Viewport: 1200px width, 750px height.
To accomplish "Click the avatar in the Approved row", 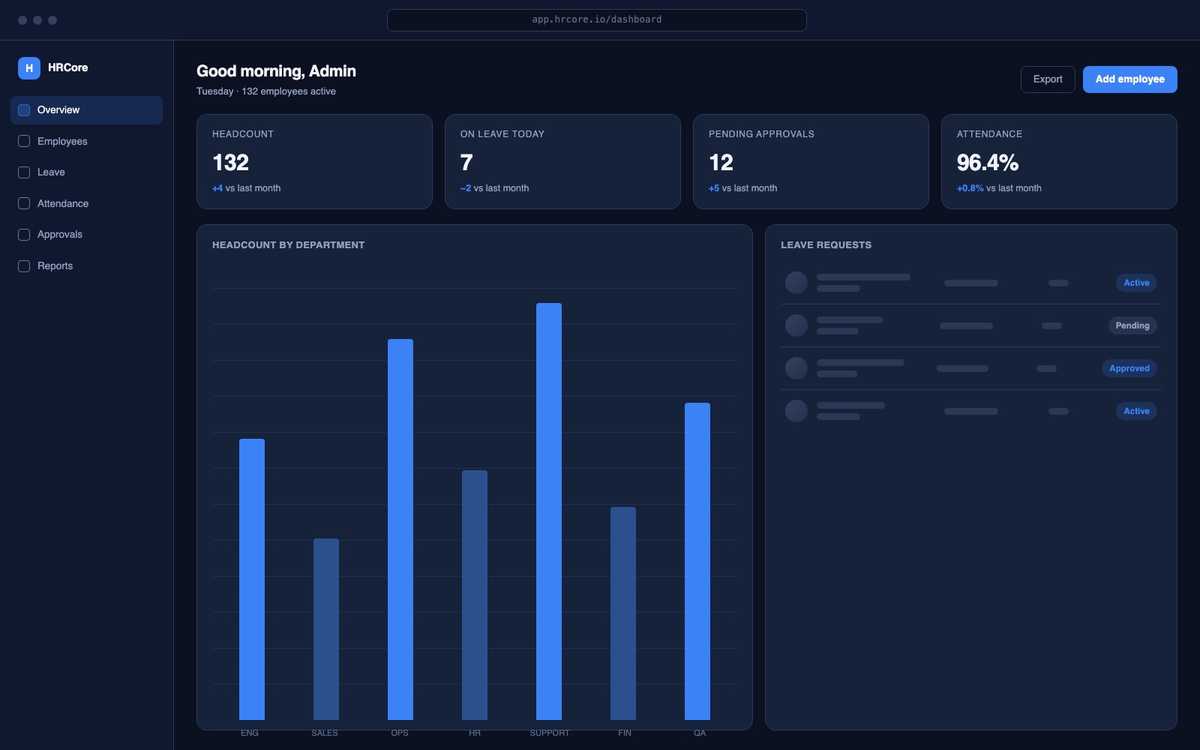I will pos(796,368).
